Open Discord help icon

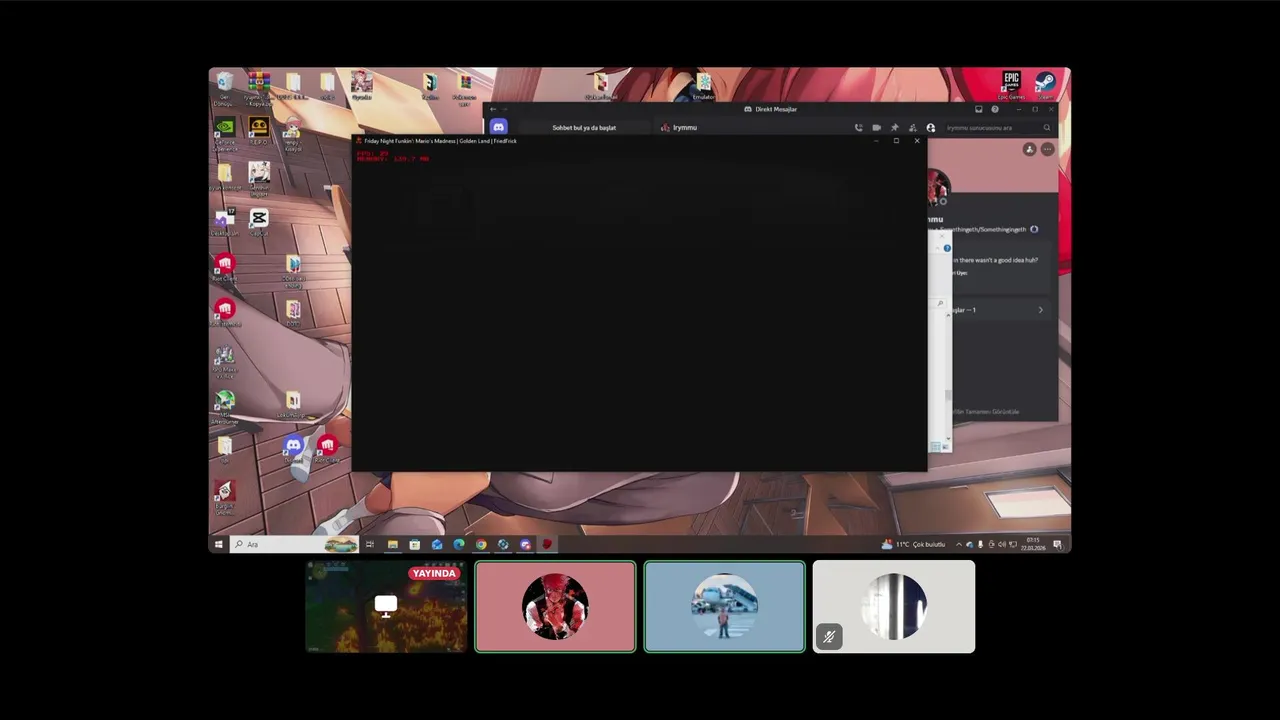994,109
